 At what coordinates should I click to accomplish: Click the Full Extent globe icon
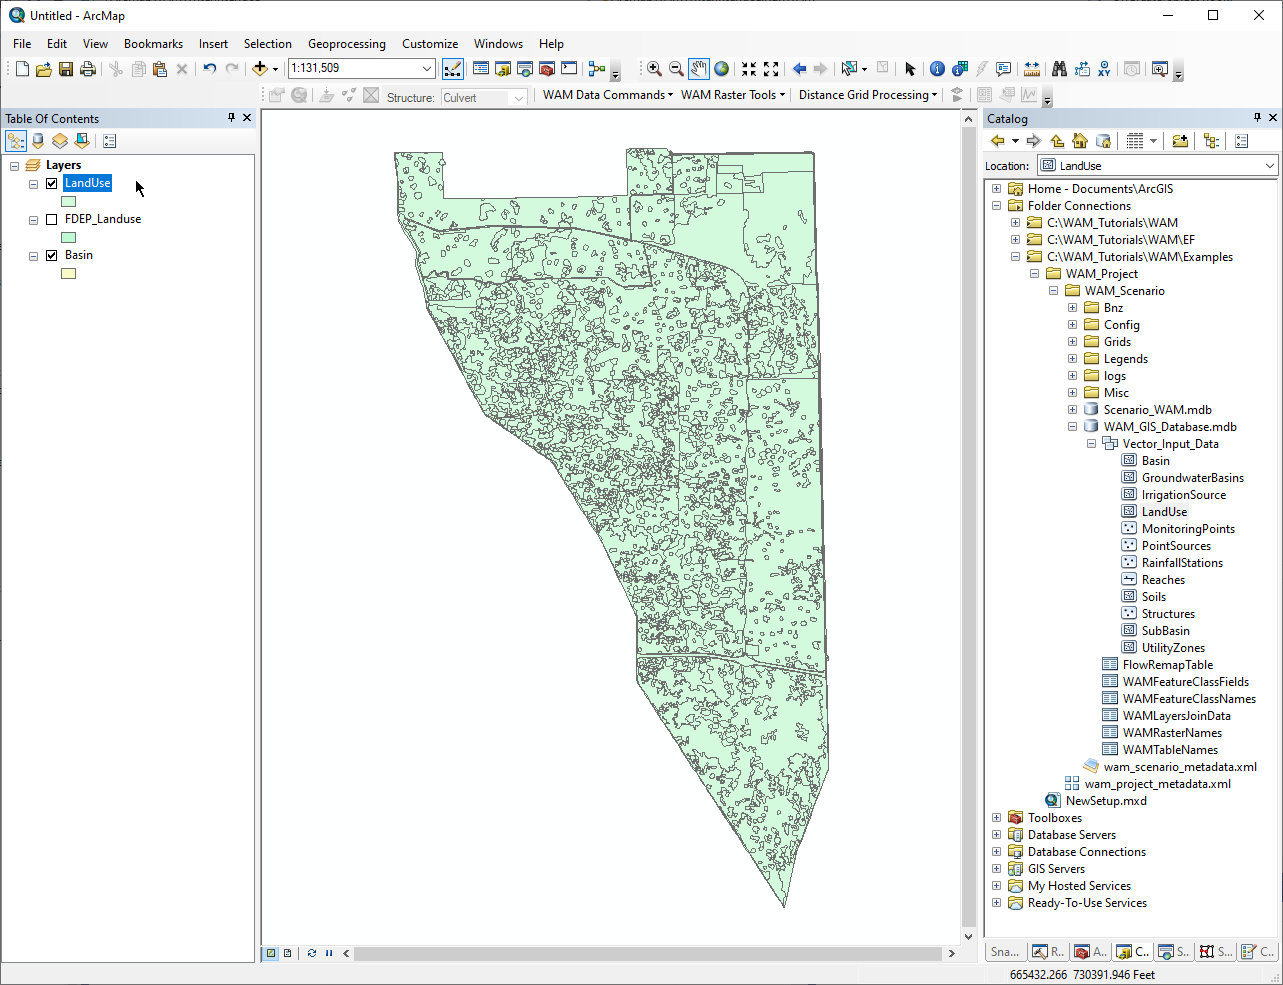tap(721, 69)
